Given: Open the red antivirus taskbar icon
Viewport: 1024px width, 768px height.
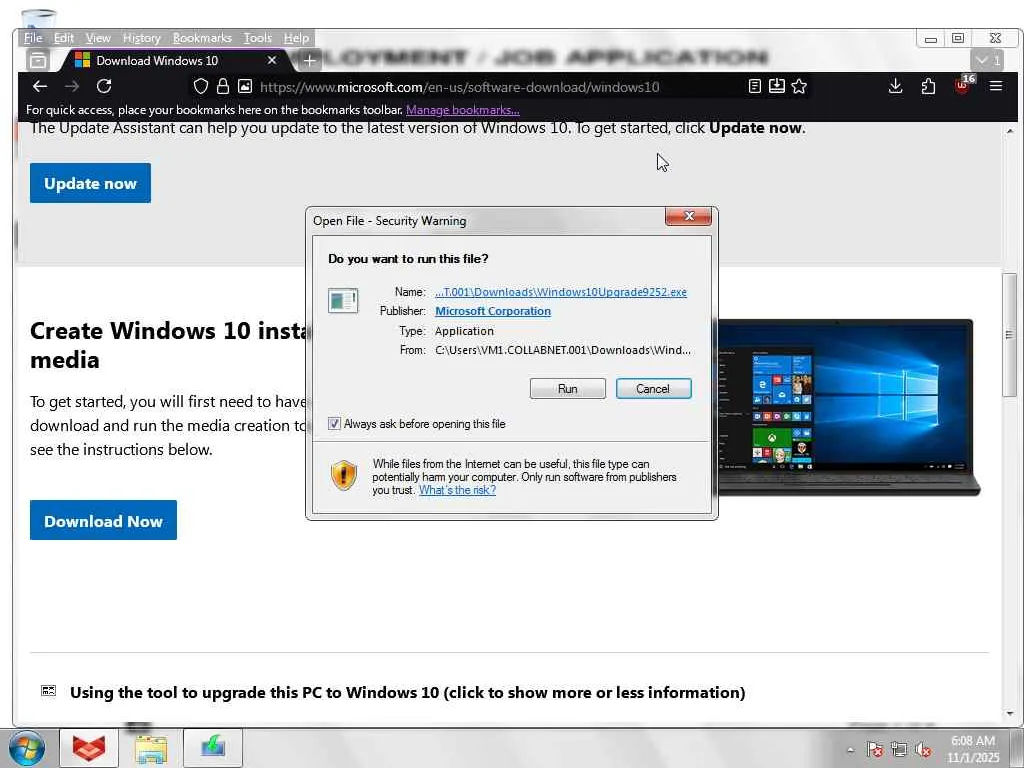Looking at the screenshot, I should (89, 748).
